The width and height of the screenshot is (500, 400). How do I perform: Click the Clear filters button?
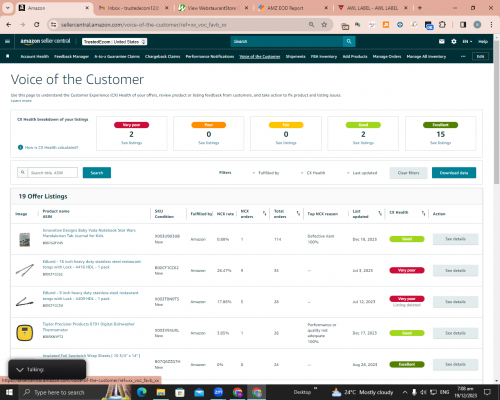[x=408, y=173]
